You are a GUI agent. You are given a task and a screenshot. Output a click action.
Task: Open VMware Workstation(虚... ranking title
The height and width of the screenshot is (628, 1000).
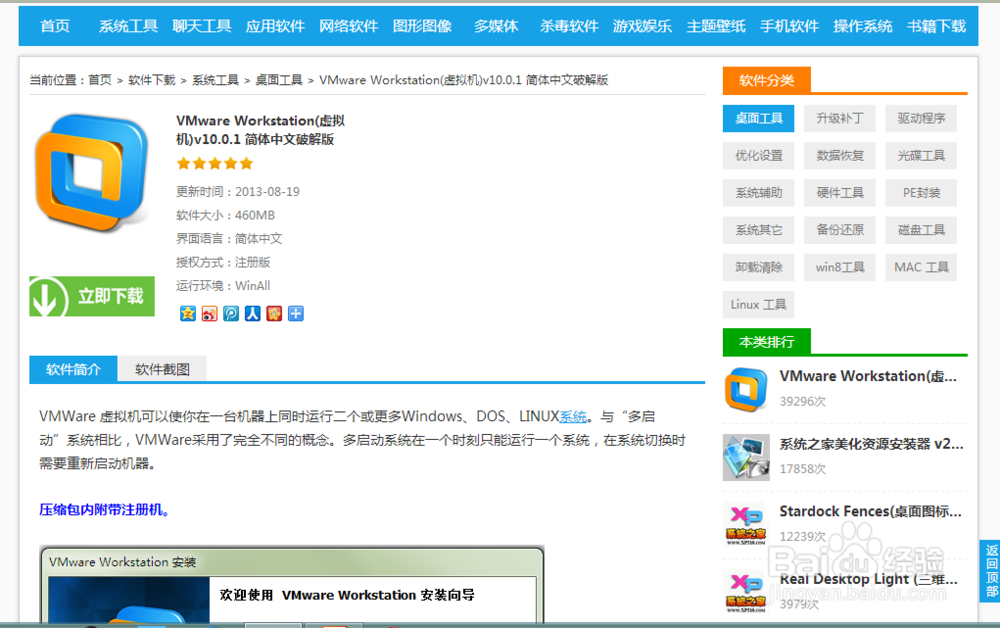click(x=868, y=376)
